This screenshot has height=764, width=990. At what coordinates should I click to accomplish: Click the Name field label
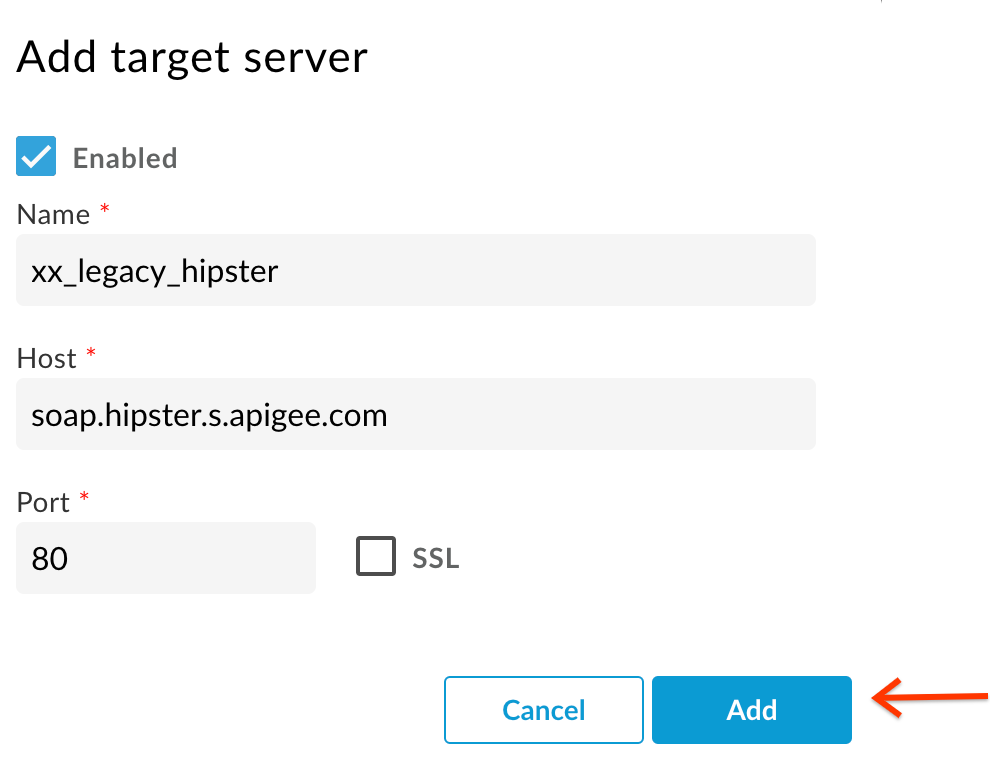tap(53, 215)
